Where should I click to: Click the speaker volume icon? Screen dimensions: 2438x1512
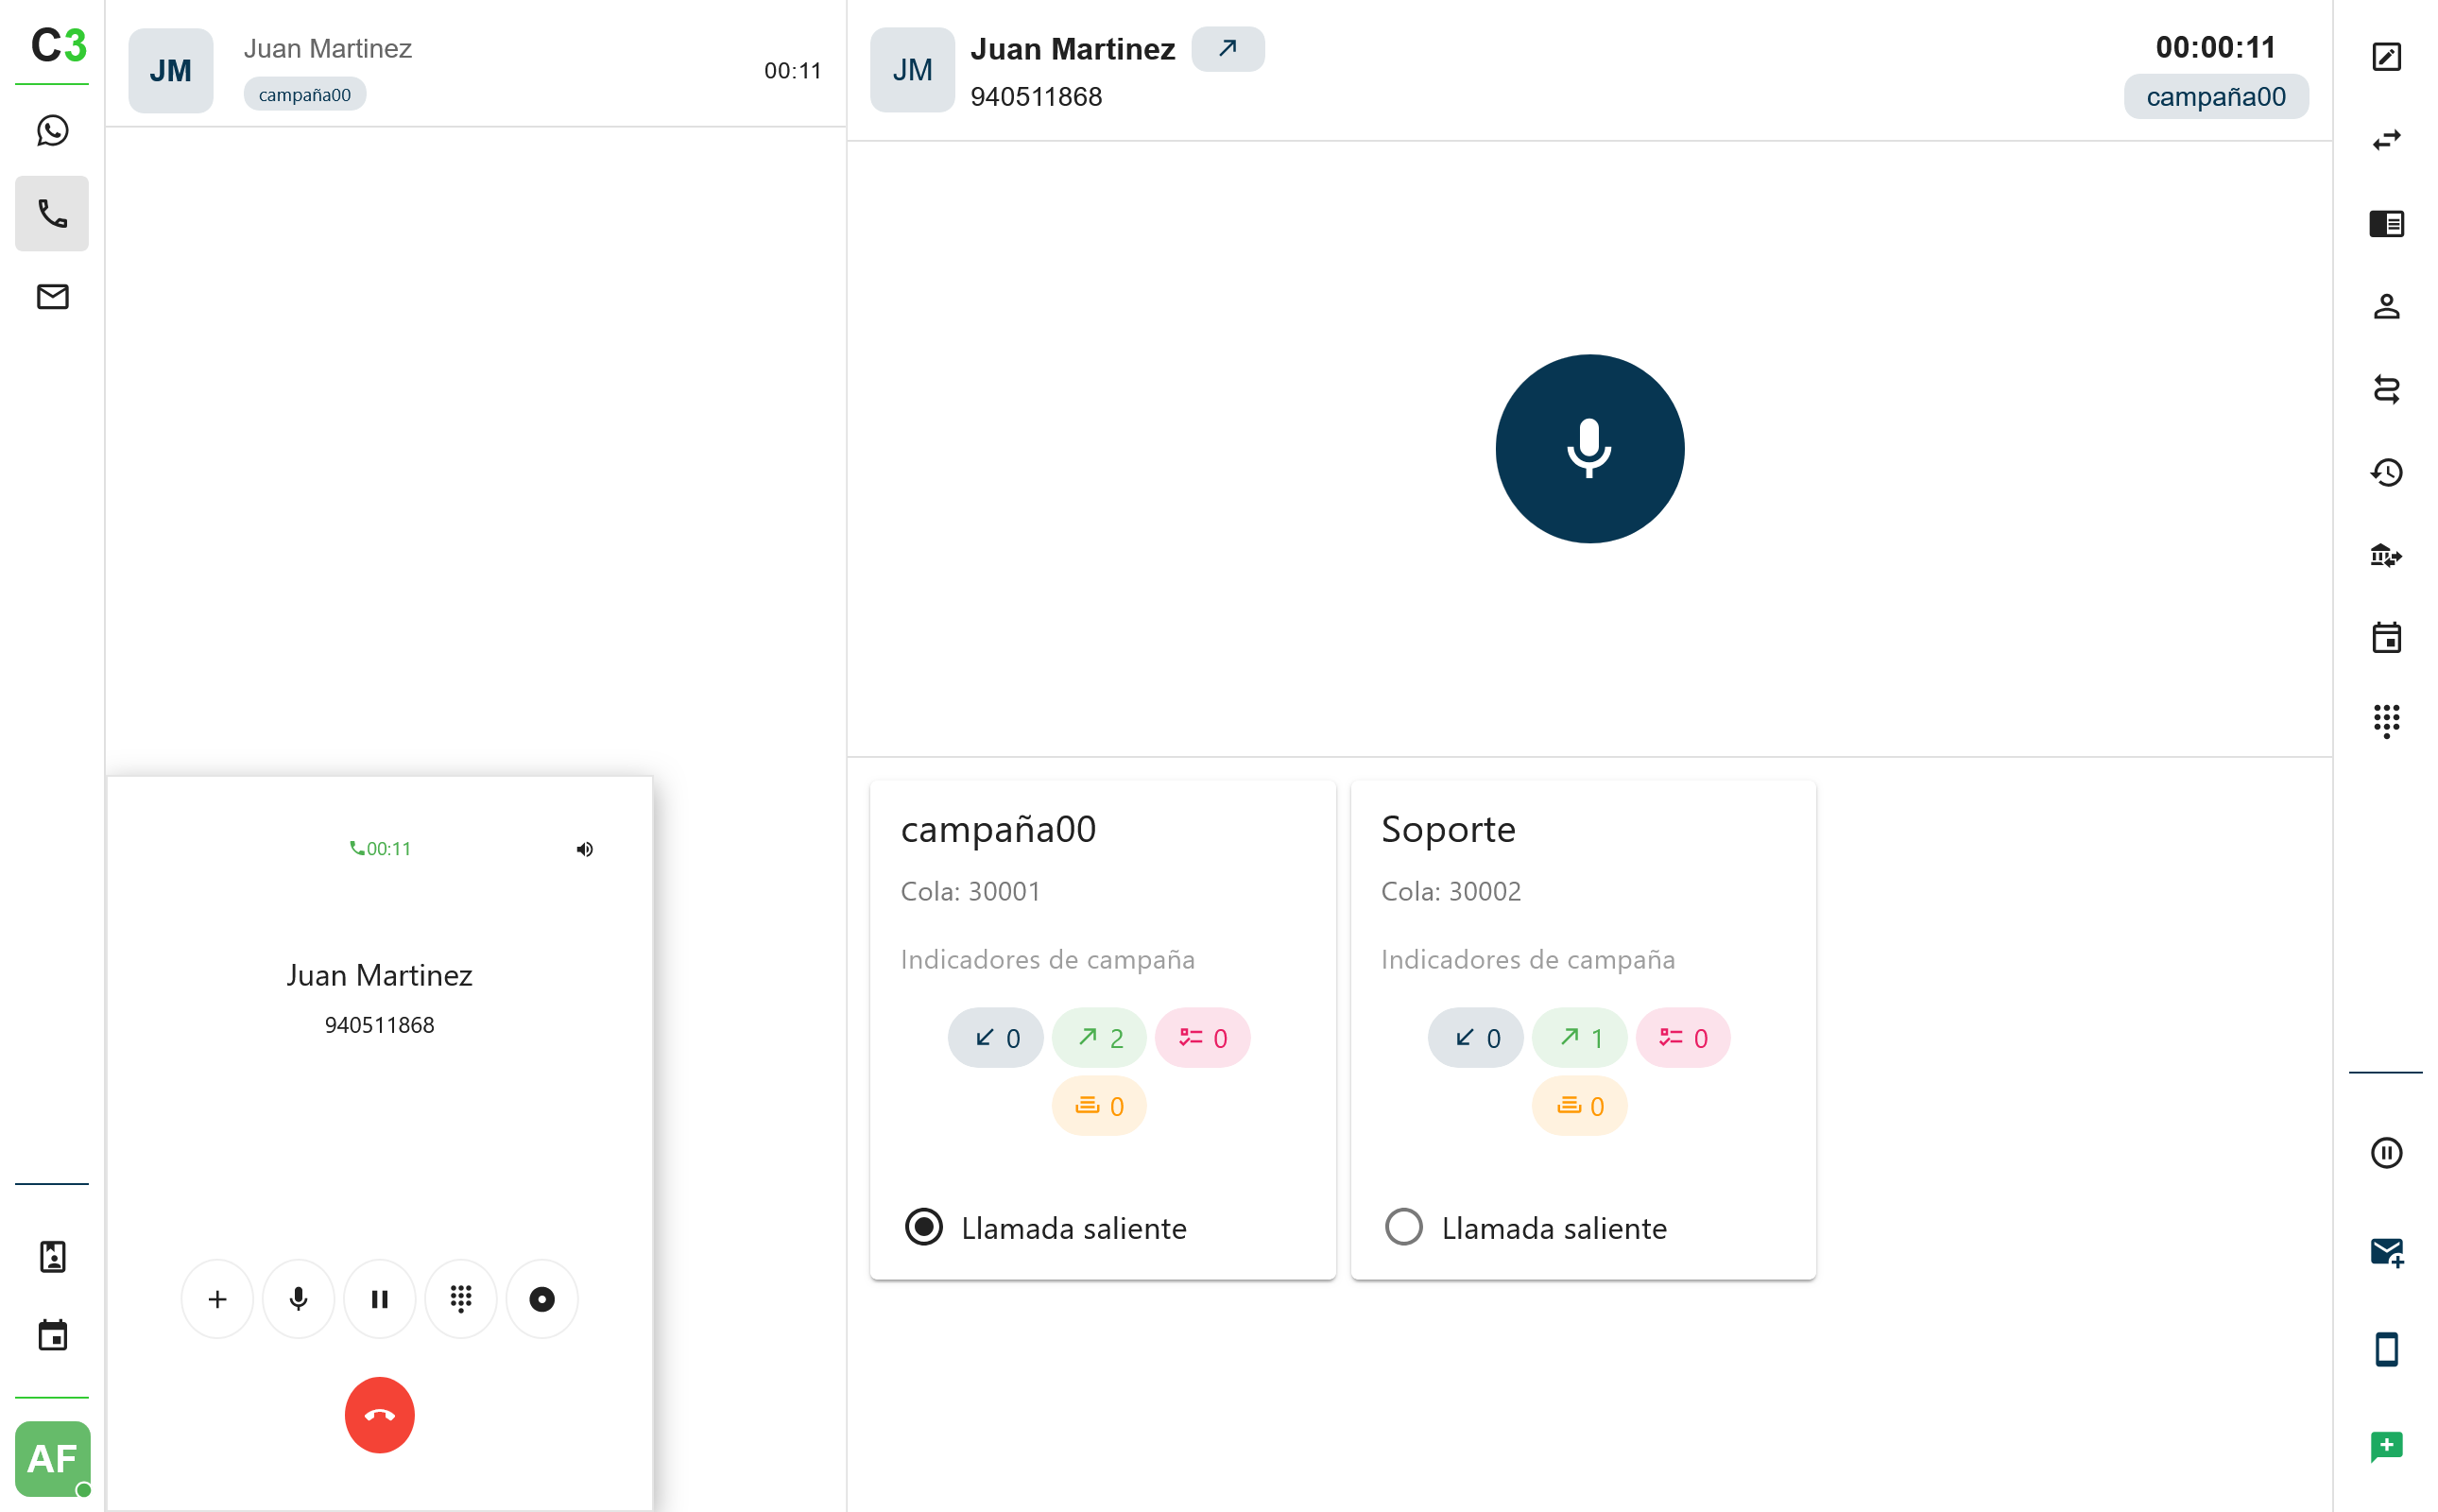pyautogui.click(x=585, y=849)
